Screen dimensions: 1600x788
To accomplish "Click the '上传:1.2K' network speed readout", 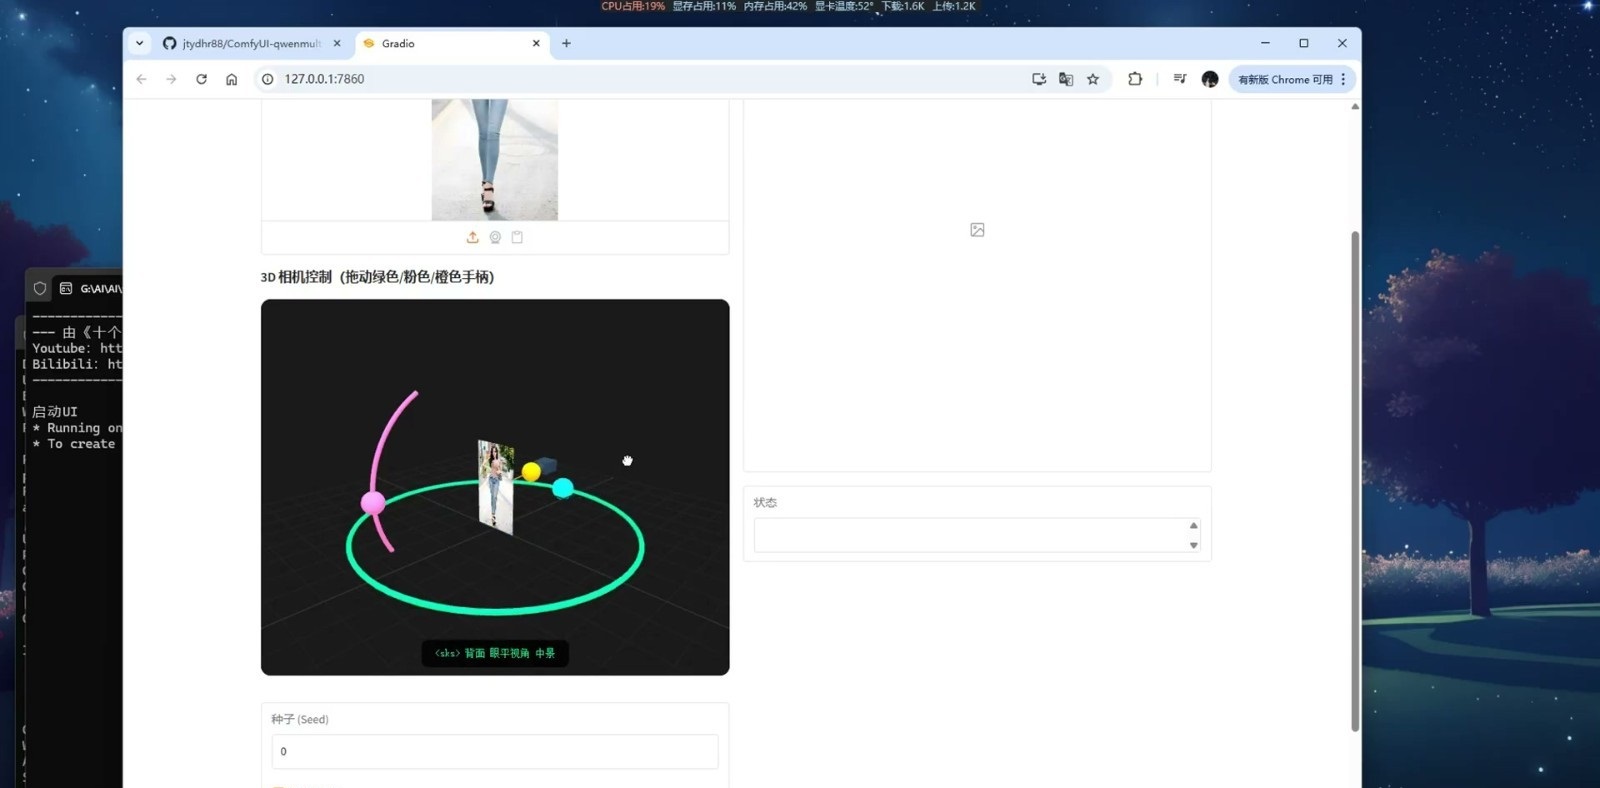I will point(954,6).
